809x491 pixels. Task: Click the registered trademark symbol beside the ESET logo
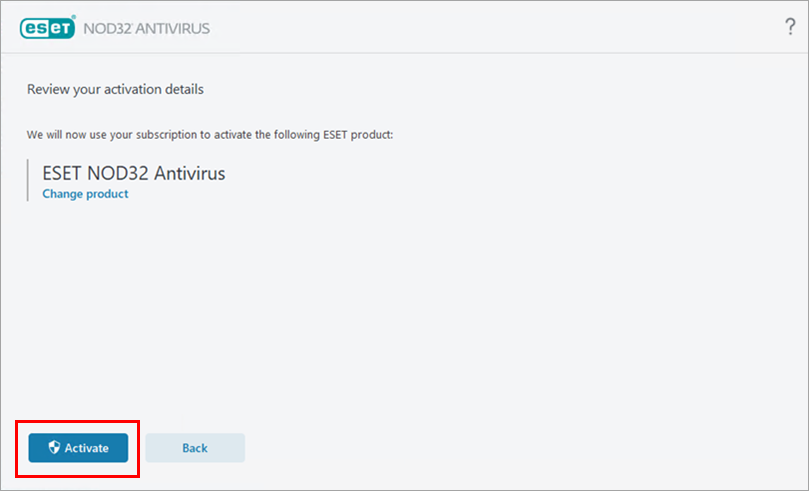[x=73, y=17]
